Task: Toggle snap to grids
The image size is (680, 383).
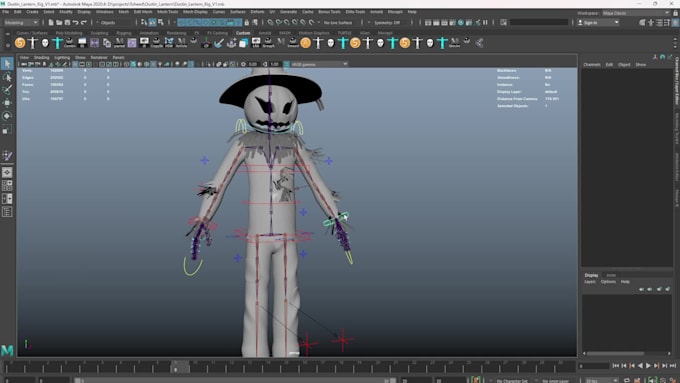Action: point(270,22)
